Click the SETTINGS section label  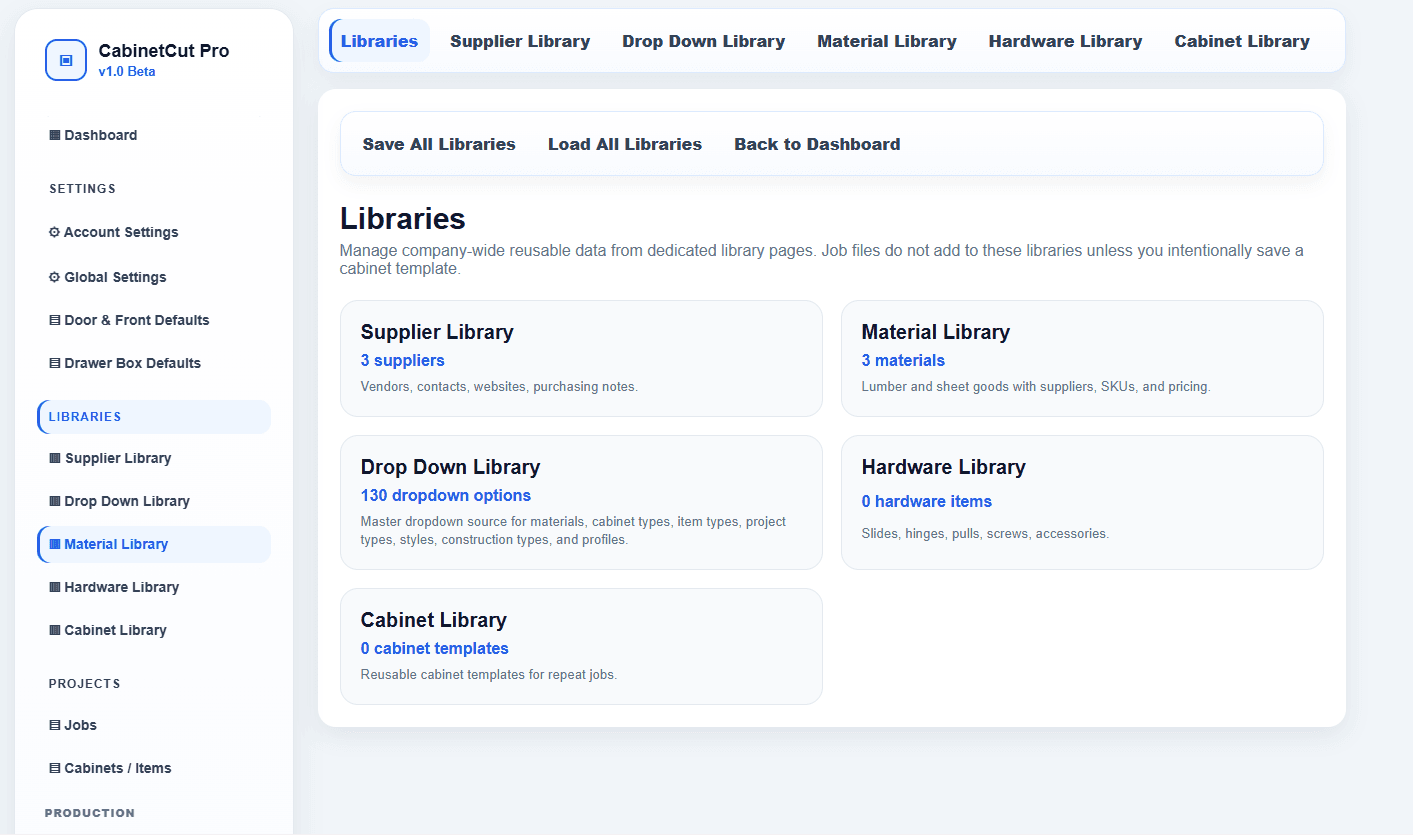tap(83, 189)
